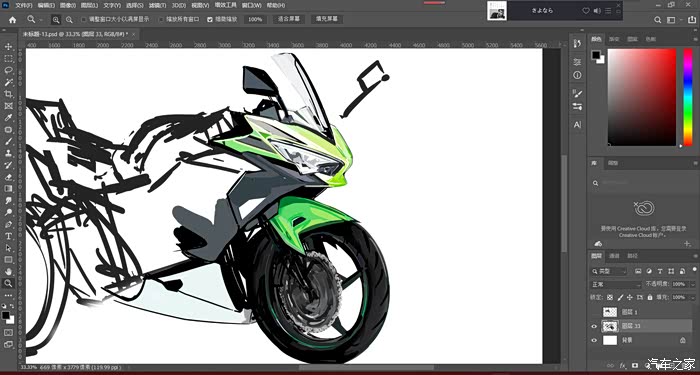Open the Layers panel flyout menu
700x375 pixels.
click(x=695, y=256)
